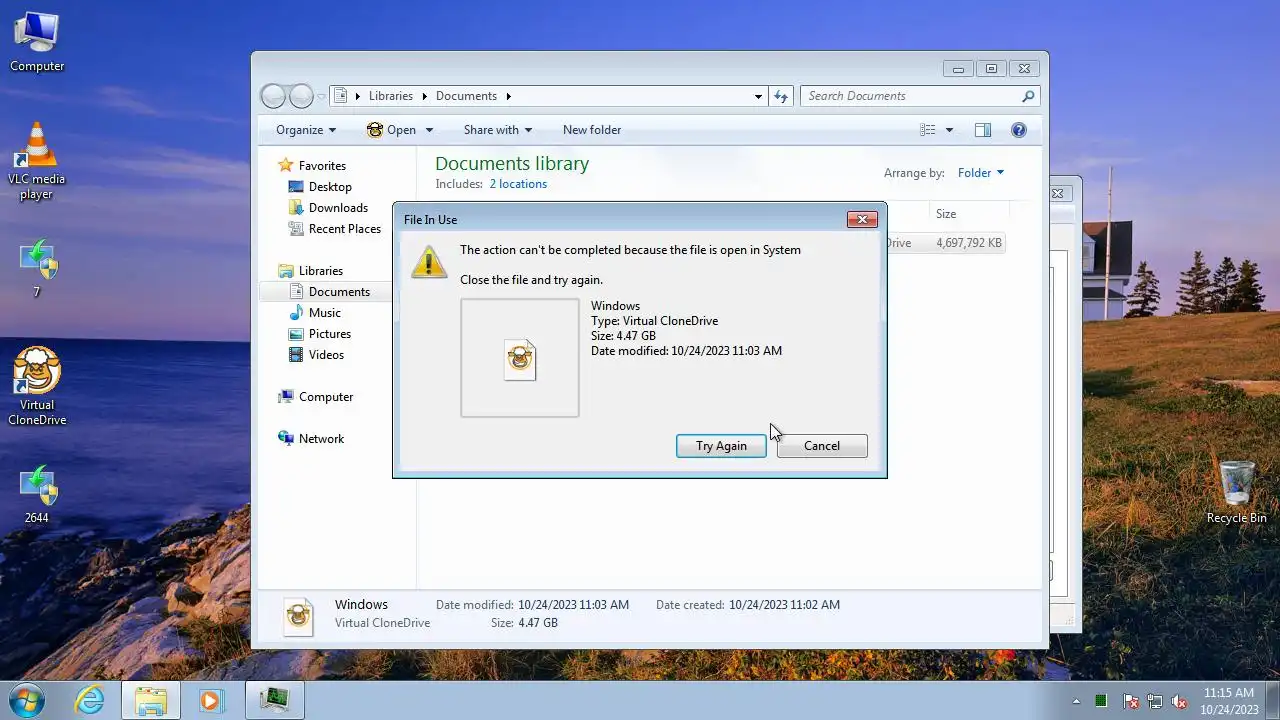Screen dimensions: 1280x720
Task: Click the muted volume tray icon
Action: [x=1180, y=701]
